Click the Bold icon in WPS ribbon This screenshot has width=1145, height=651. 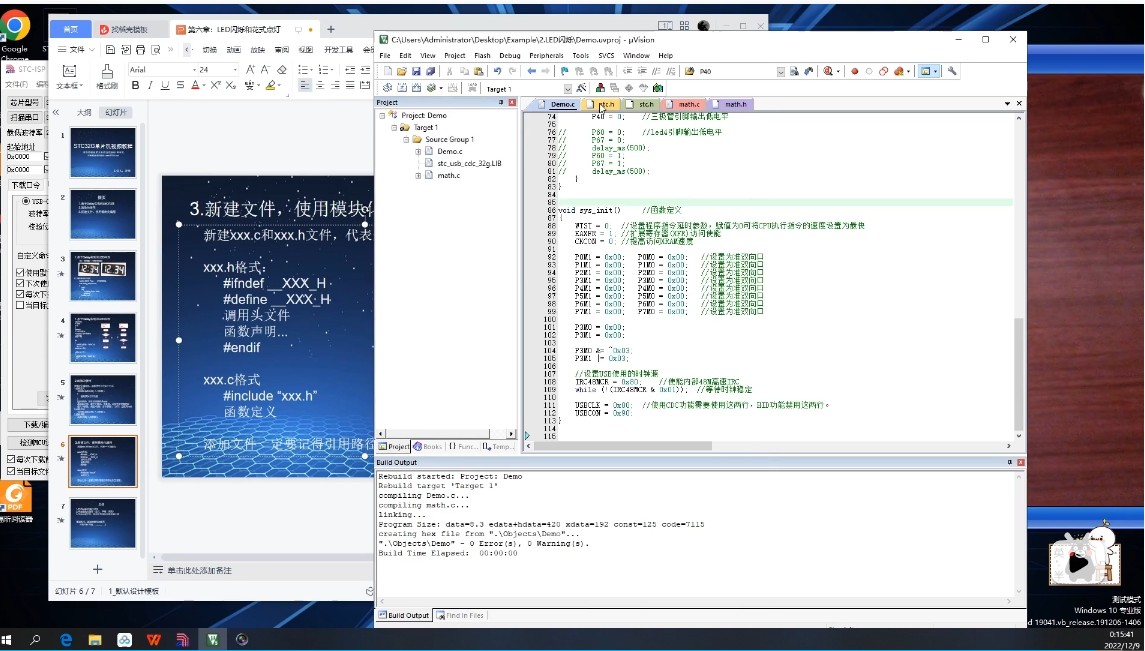pyautogui.click(x=135, y=85)
